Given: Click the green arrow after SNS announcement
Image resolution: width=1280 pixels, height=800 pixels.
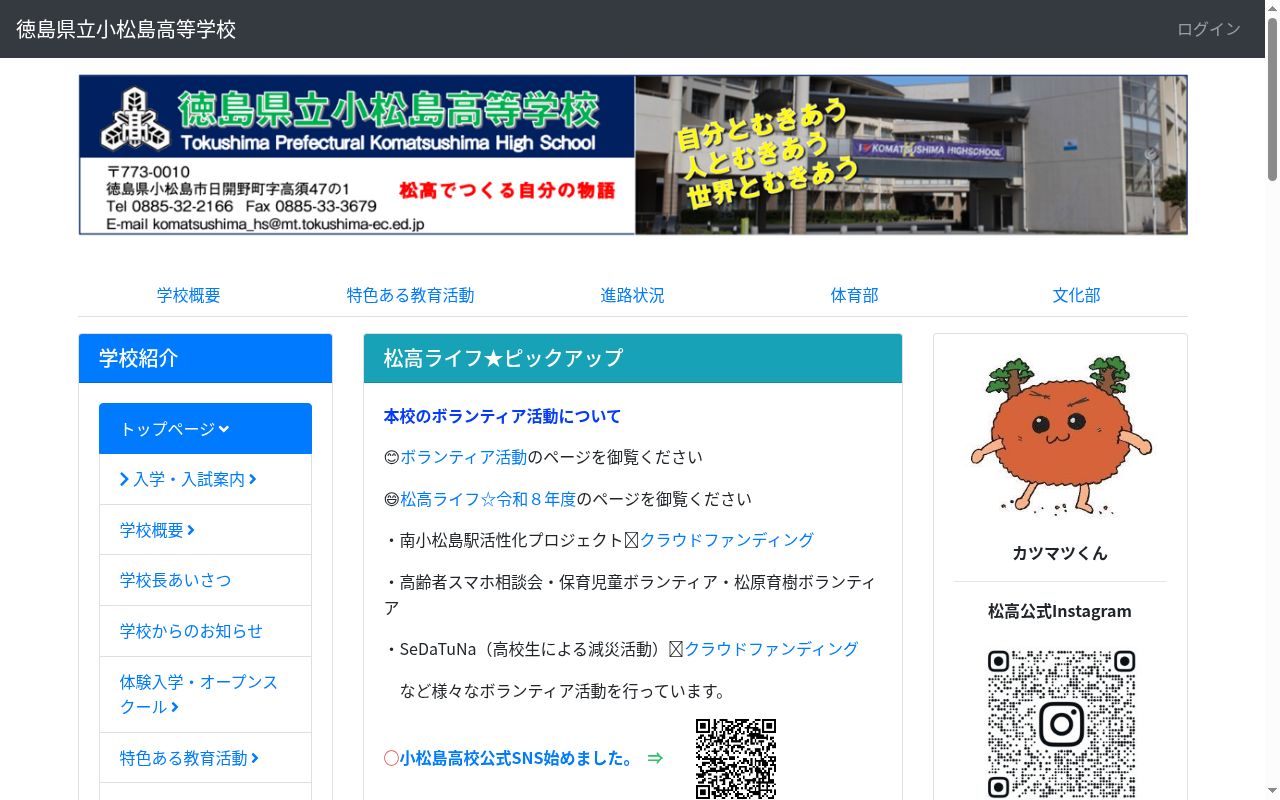Looking at the screenshot, I should (x=655, y=758).
